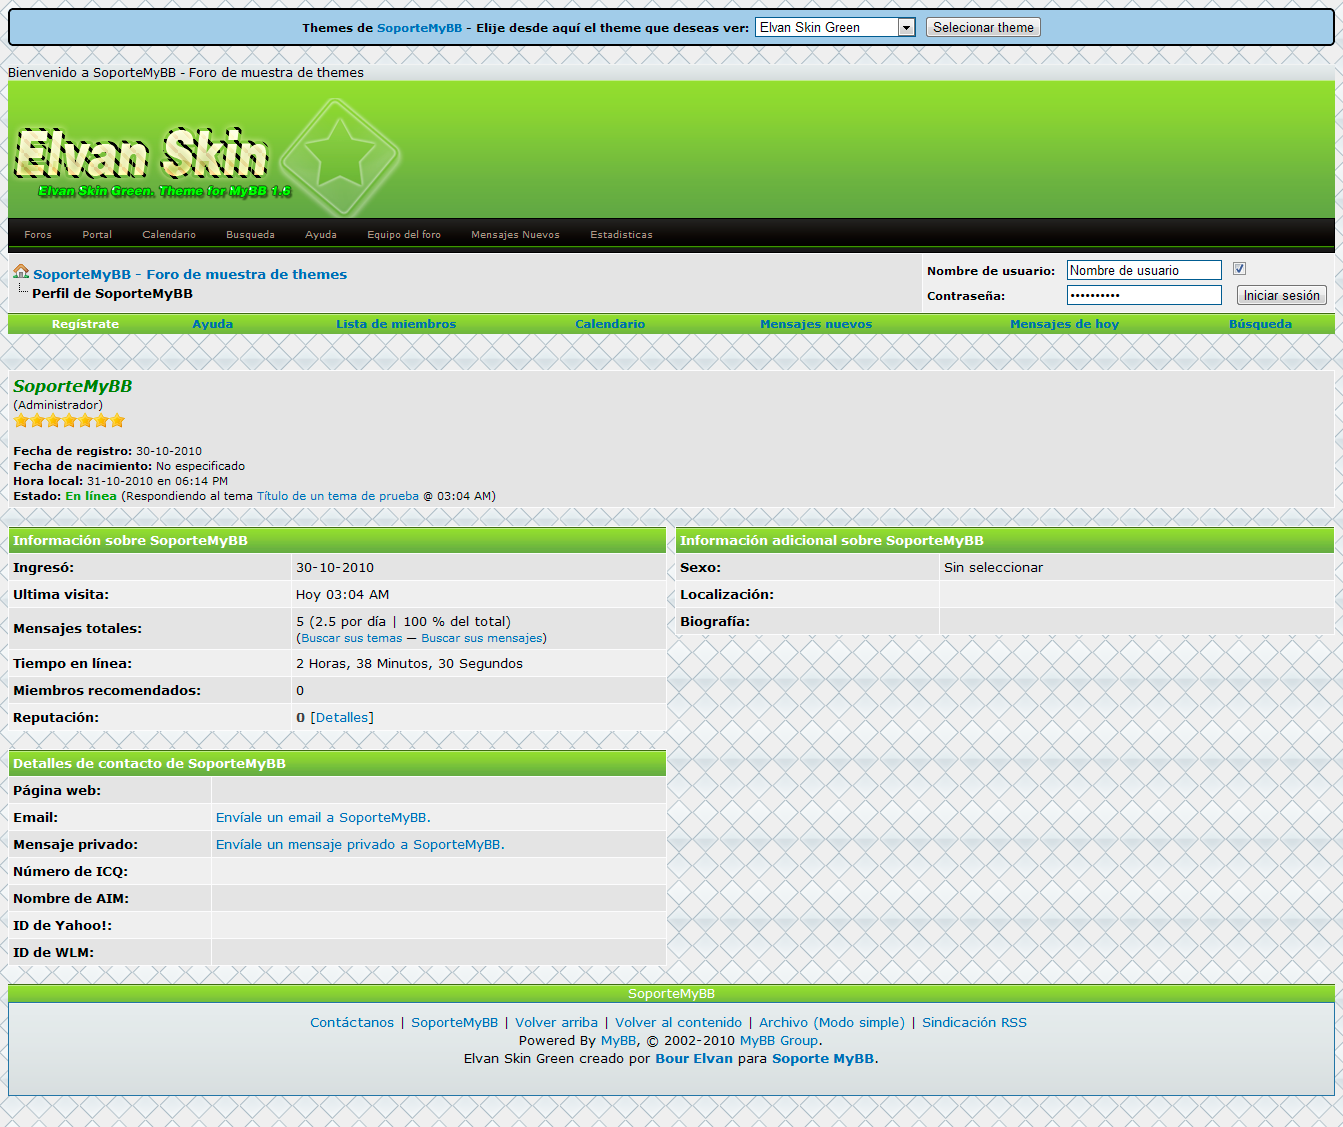Click the reputation Detalles link
1343x1127 pixels.
point(342,718)
